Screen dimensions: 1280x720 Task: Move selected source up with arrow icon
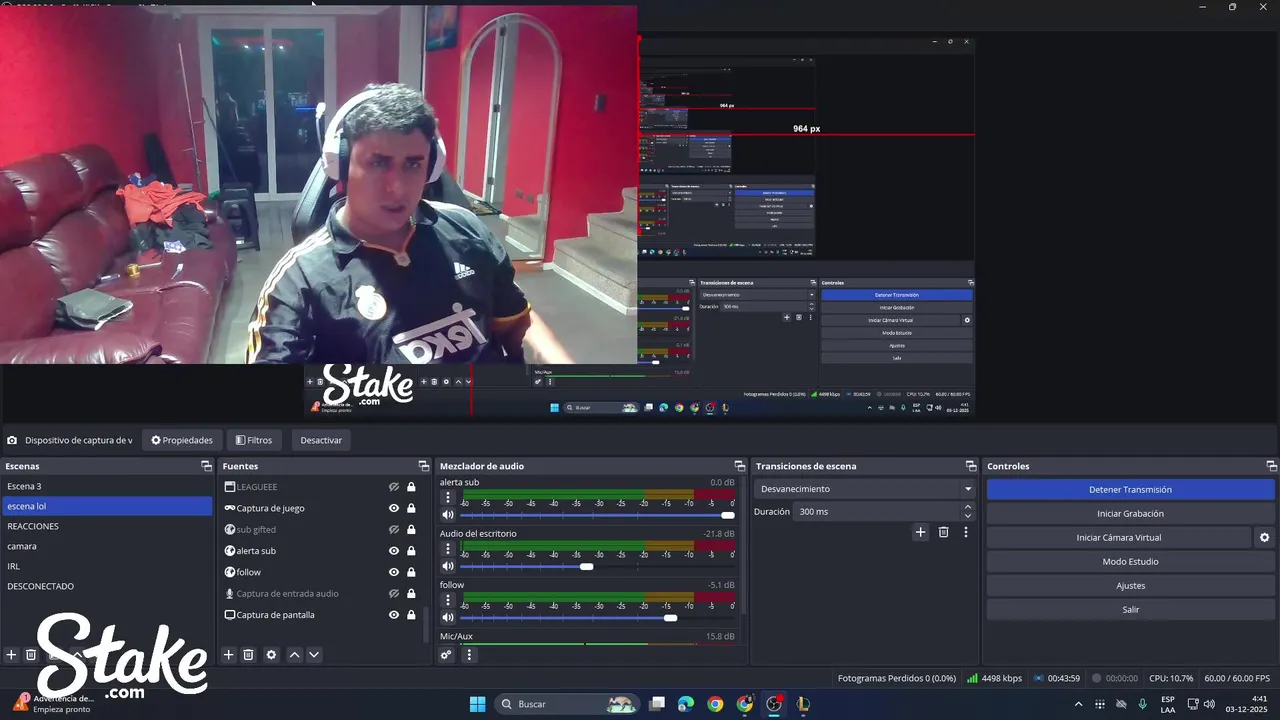[294, 655]
